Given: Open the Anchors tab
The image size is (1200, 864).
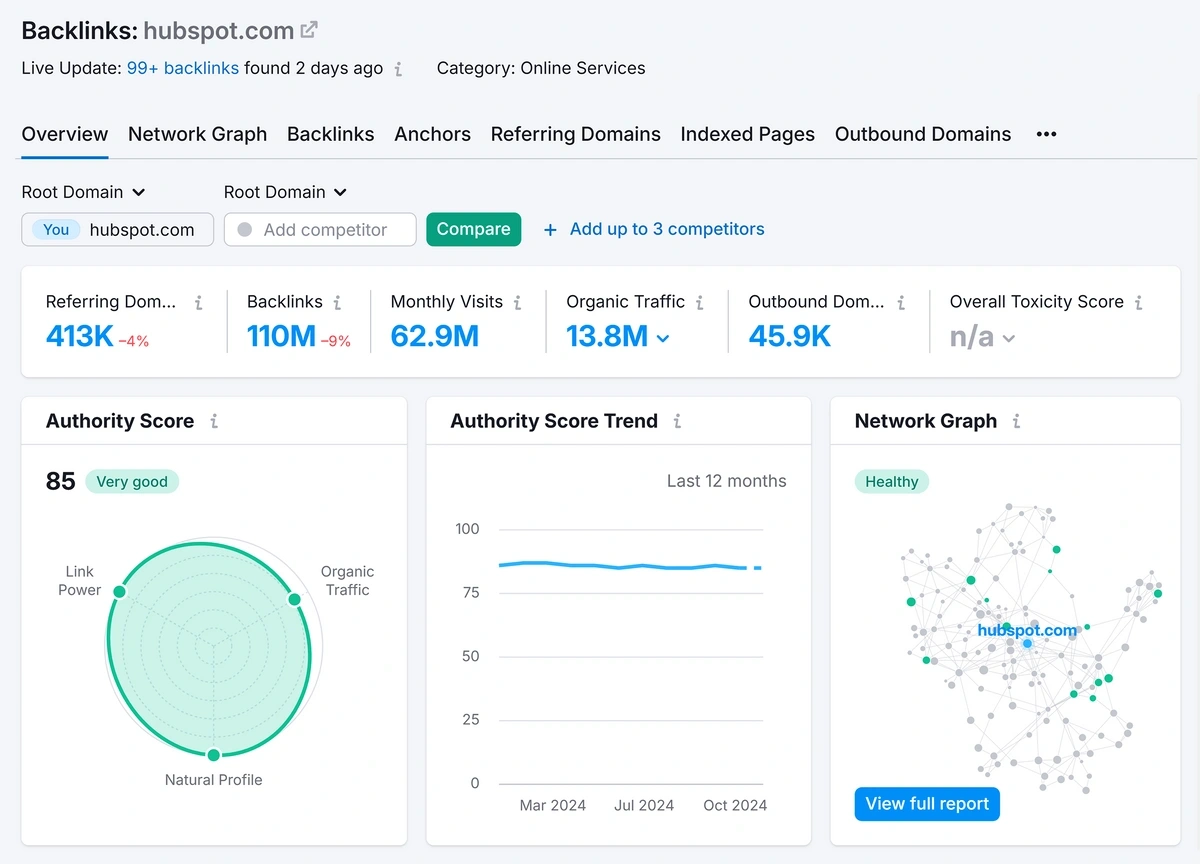Looking at the screenshot, I should 433,134.
